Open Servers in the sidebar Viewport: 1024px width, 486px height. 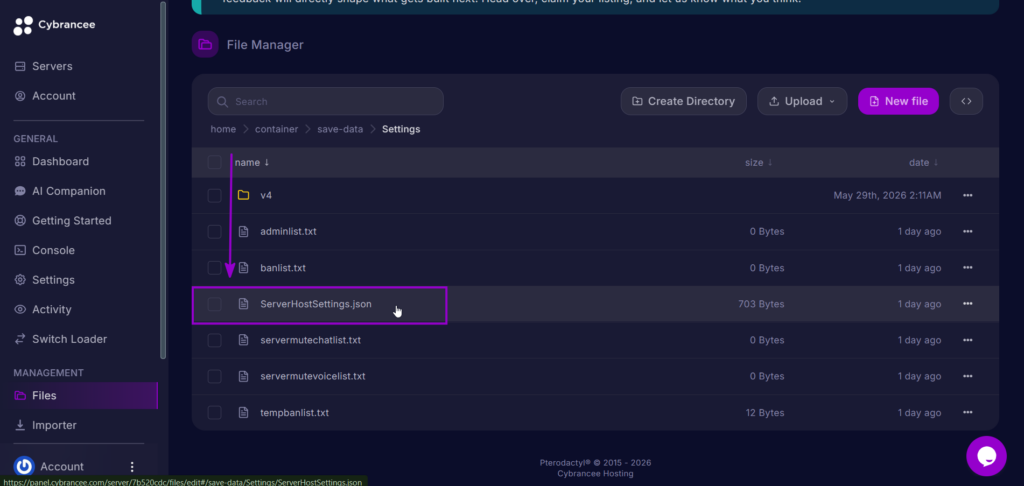(44, 66)
